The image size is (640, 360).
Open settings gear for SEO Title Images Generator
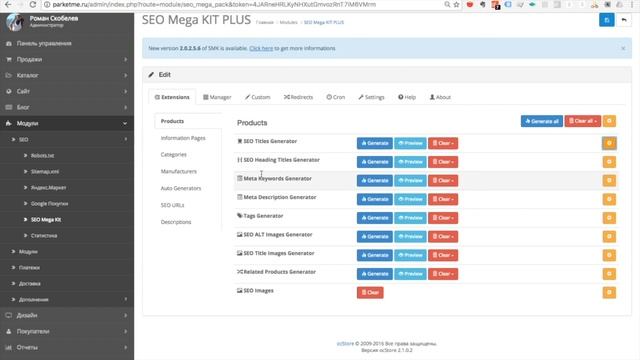609,255
